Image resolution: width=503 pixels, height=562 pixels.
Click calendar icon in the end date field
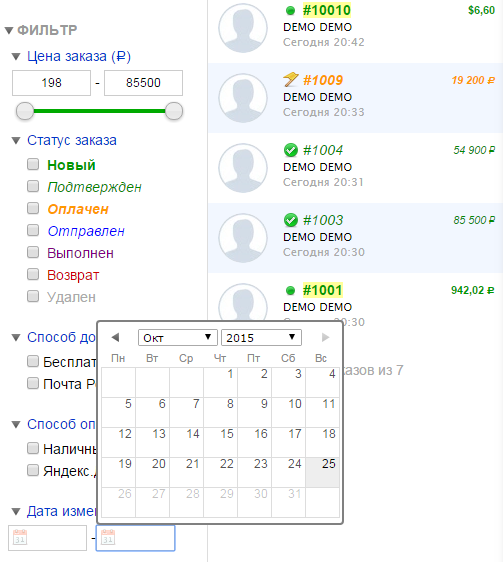108,537
